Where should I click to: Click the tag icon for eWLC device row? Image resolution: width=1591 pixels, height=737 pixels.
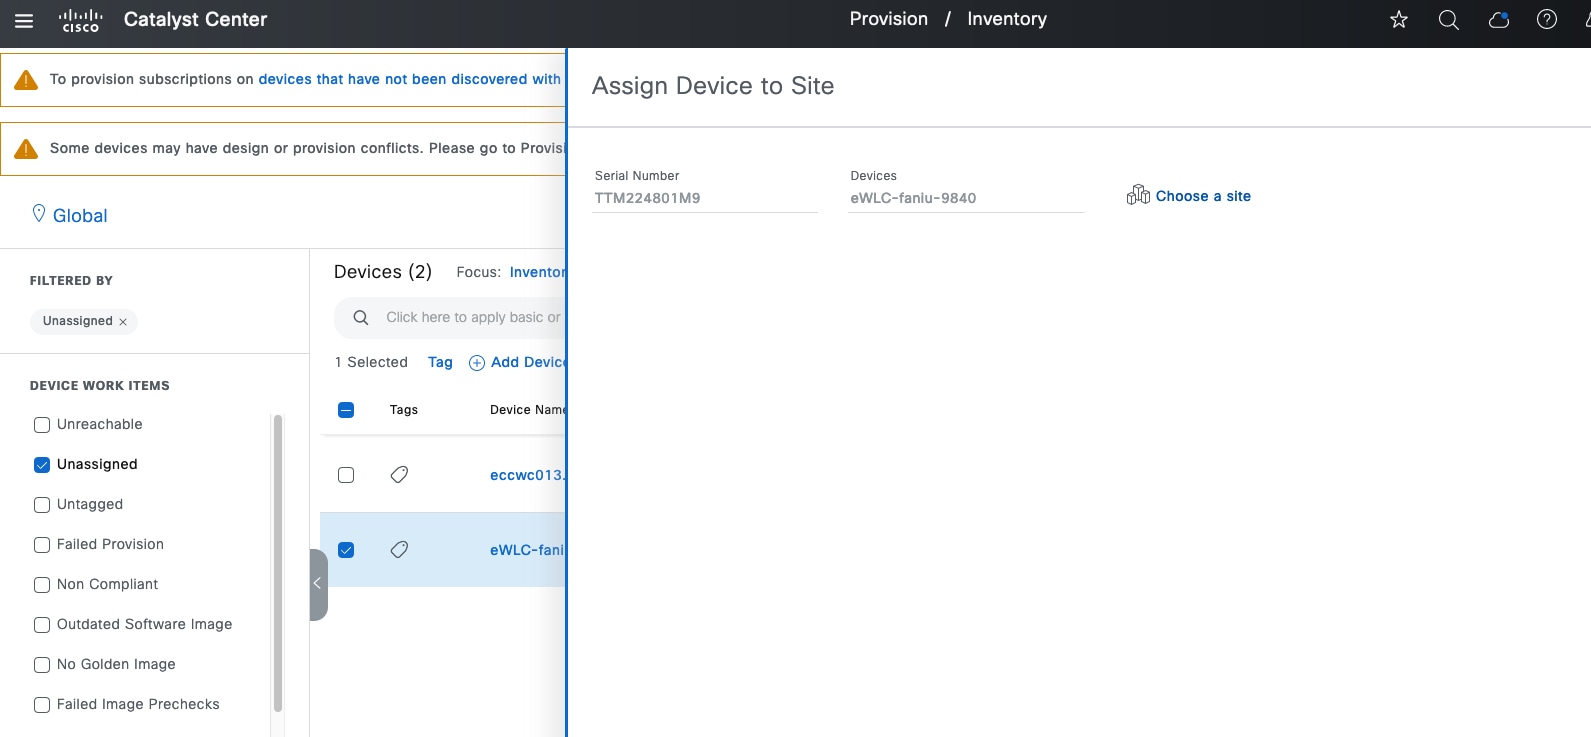(x=399, y=549)
